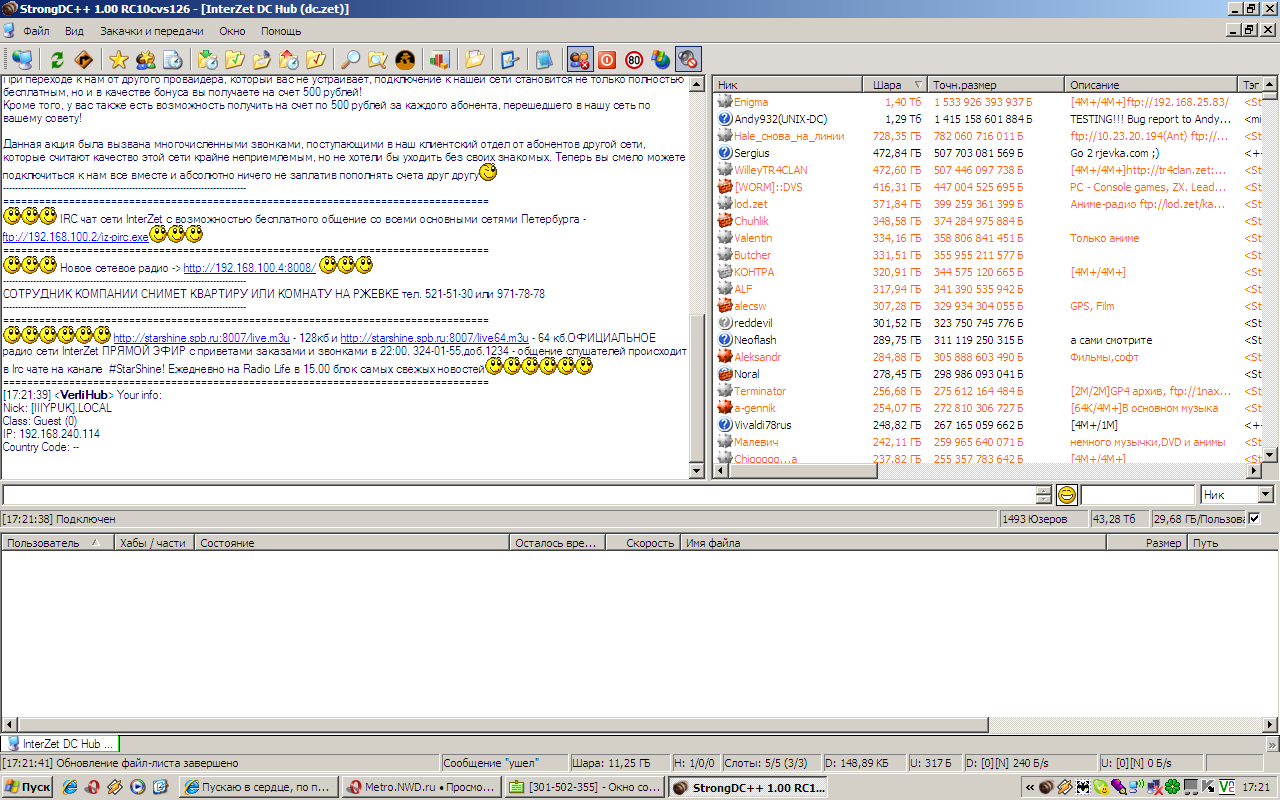Open the Закачки и передачи menu
The height and width of the screenshot is (800, 1280).
(x=151, y=31)
